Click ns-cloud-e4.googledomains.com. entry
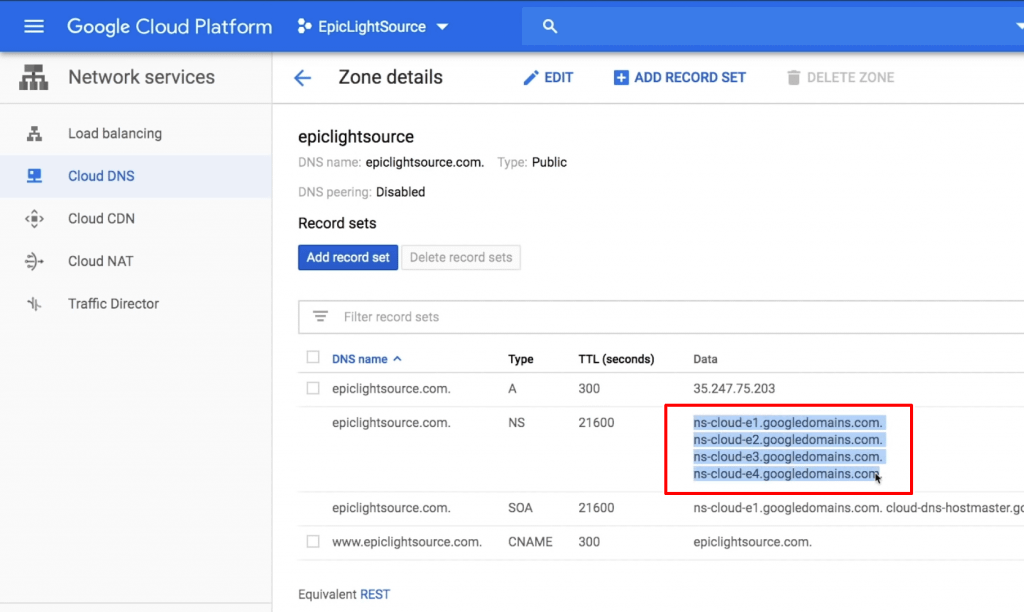Image resolution: width=1024 pixels, height=612 pixels. click(786, 474)
